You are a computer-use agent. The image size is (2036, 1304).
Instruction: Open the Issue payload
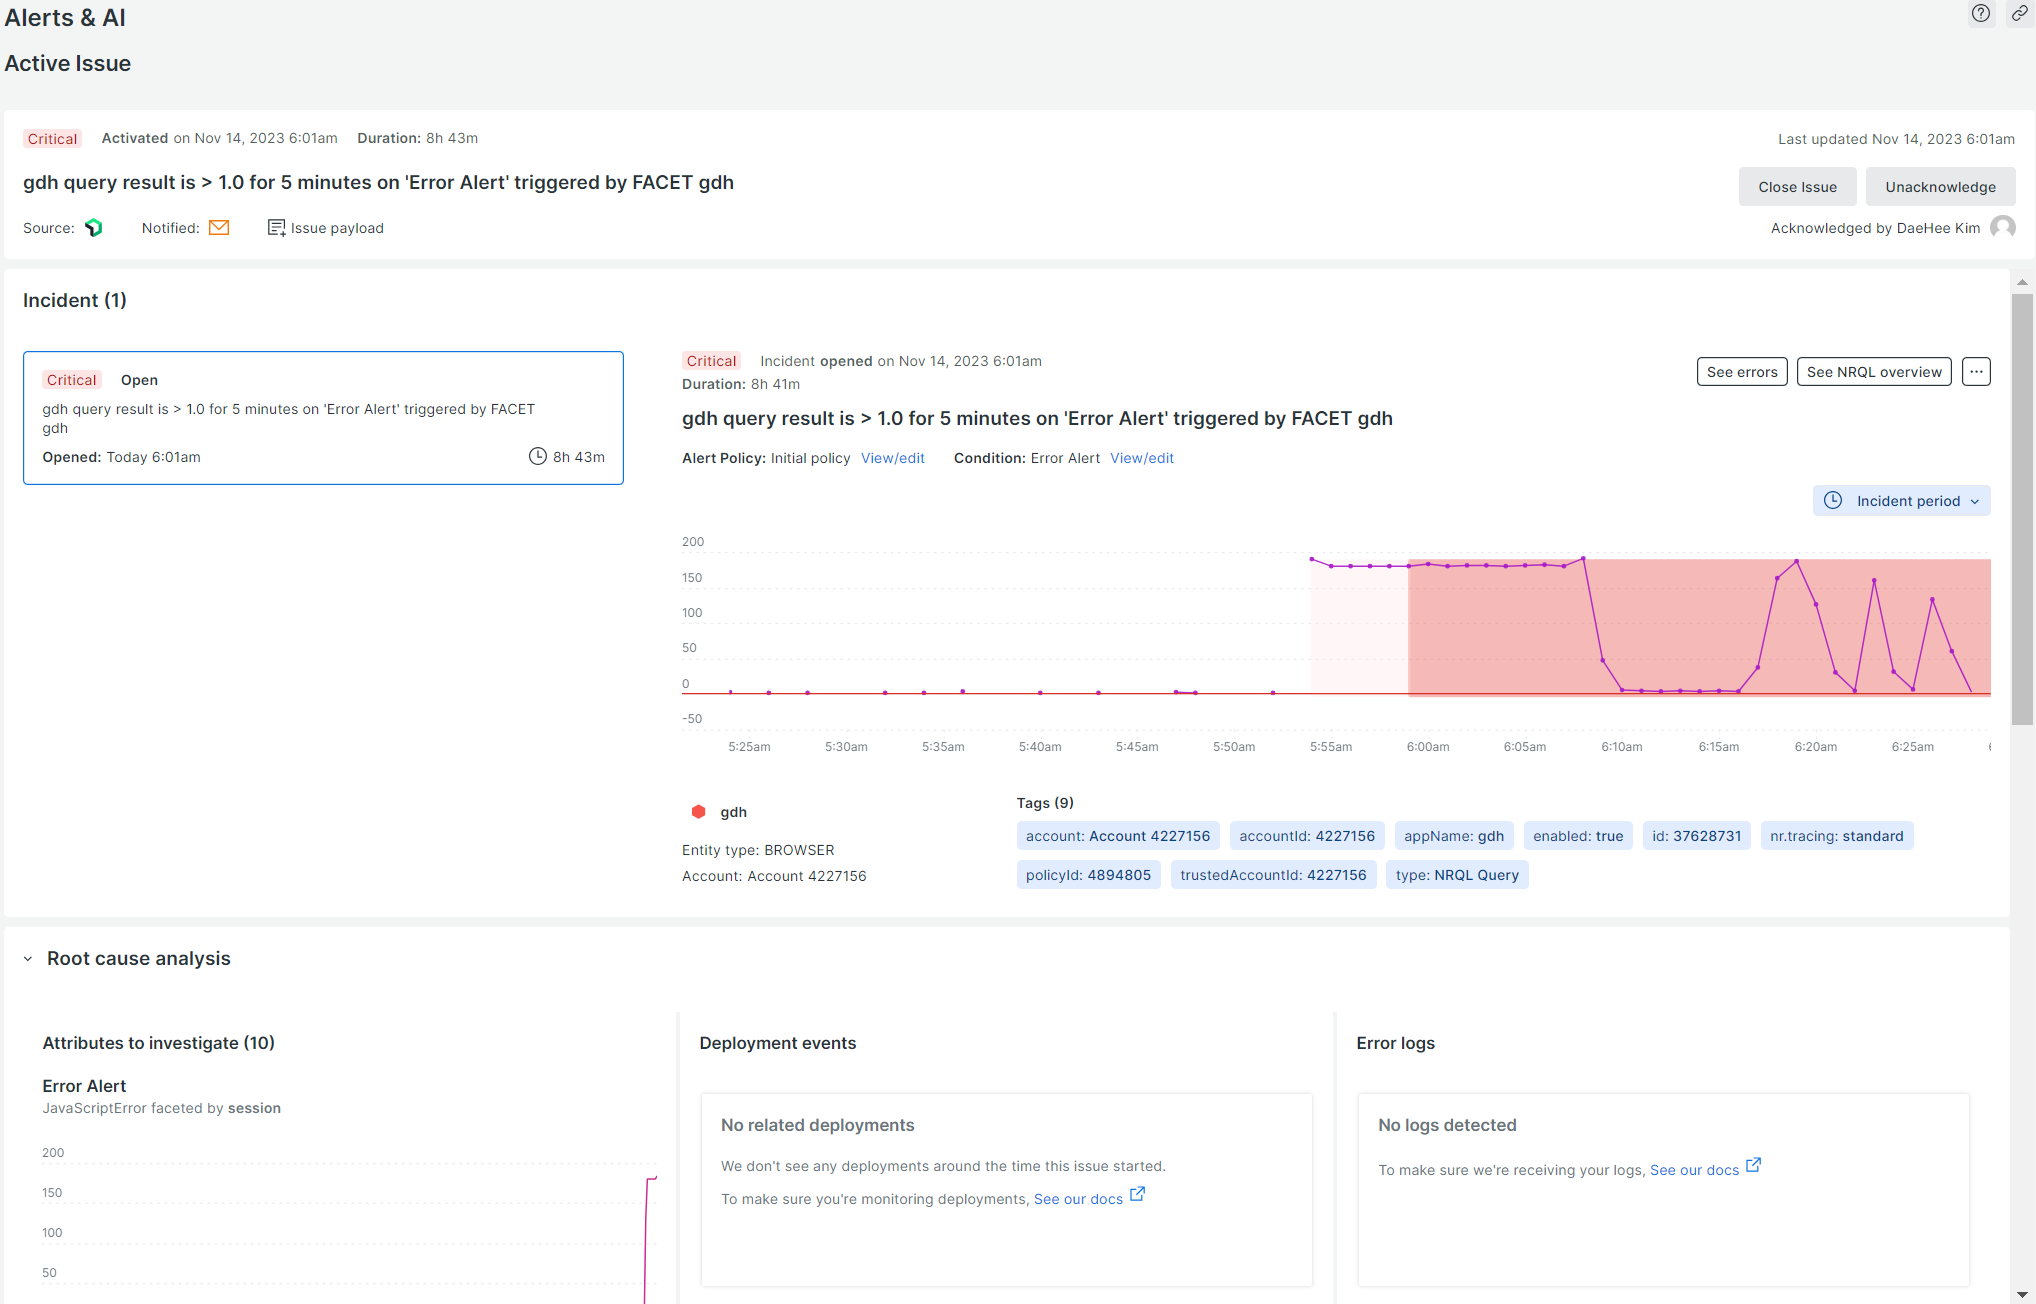coord(326,228)
